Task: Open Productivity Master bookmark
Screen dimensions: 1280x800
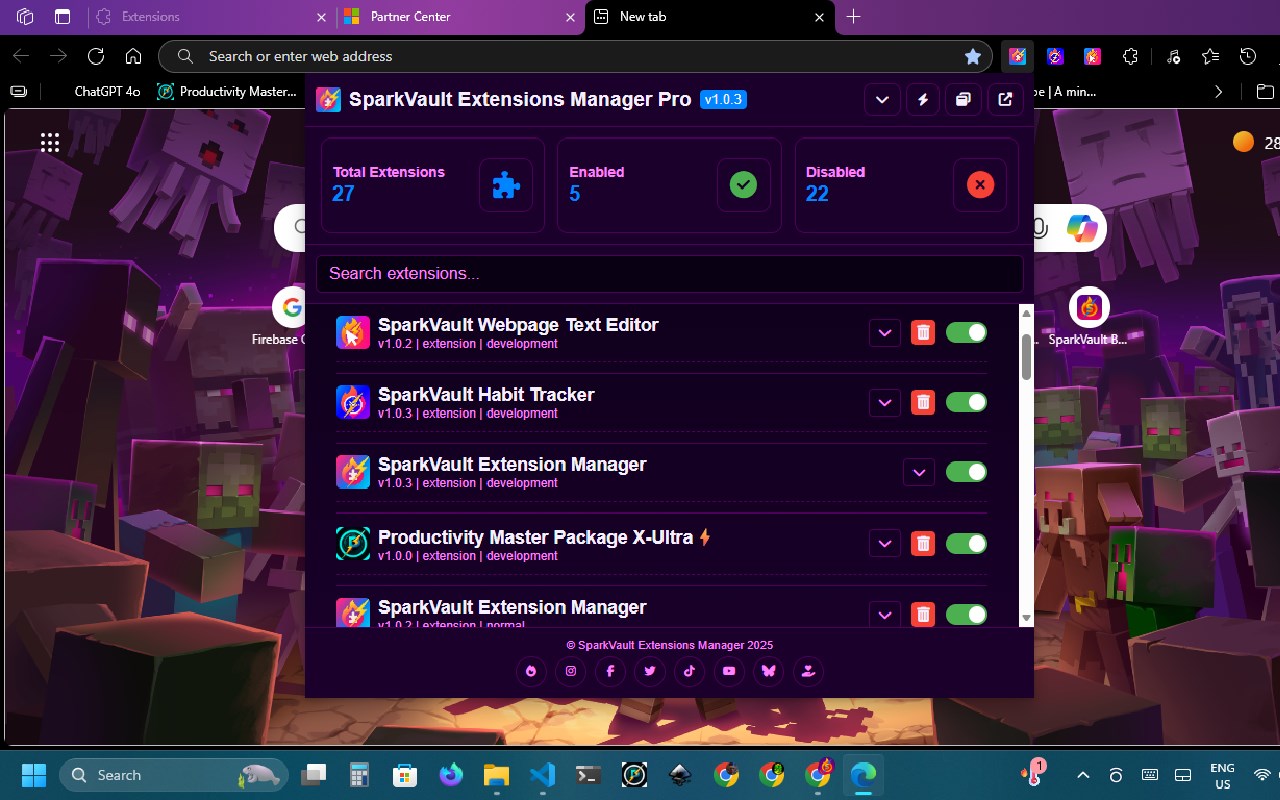Action: 227,91
